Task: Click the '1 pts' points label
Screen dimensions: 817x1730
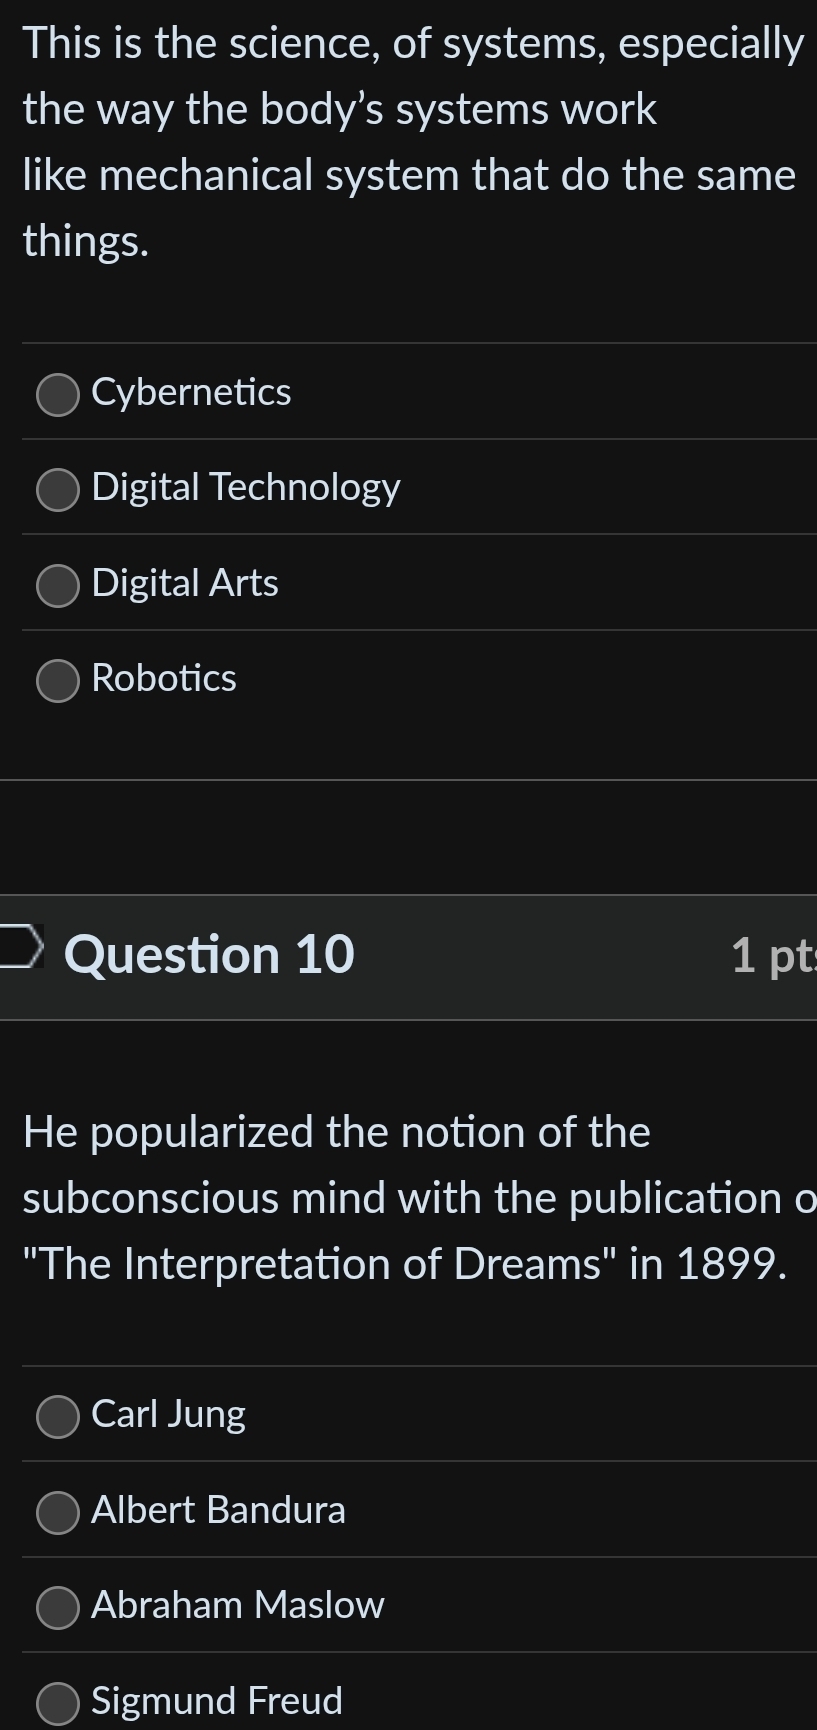Action: coord(772,955)
